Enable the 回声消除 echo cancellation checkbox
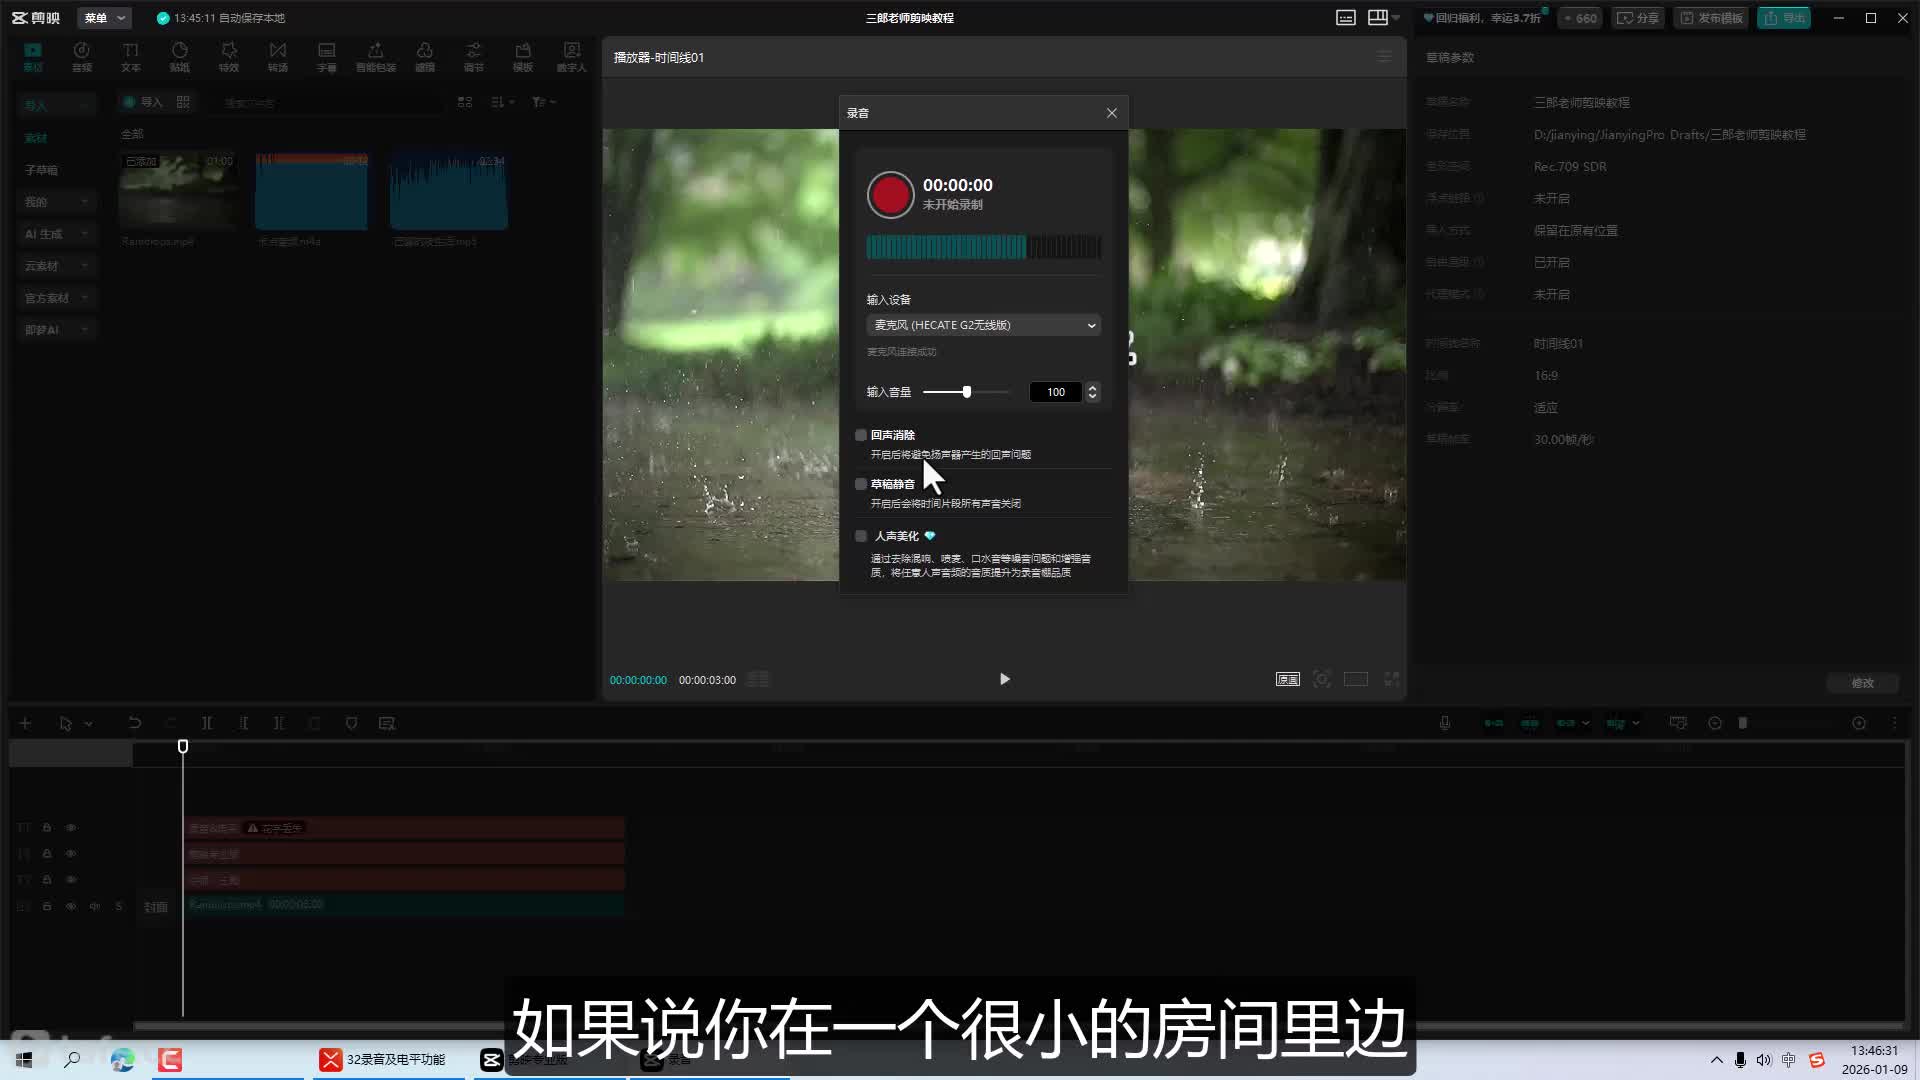Screen dimensions: 1920x1080 (861, 435)
